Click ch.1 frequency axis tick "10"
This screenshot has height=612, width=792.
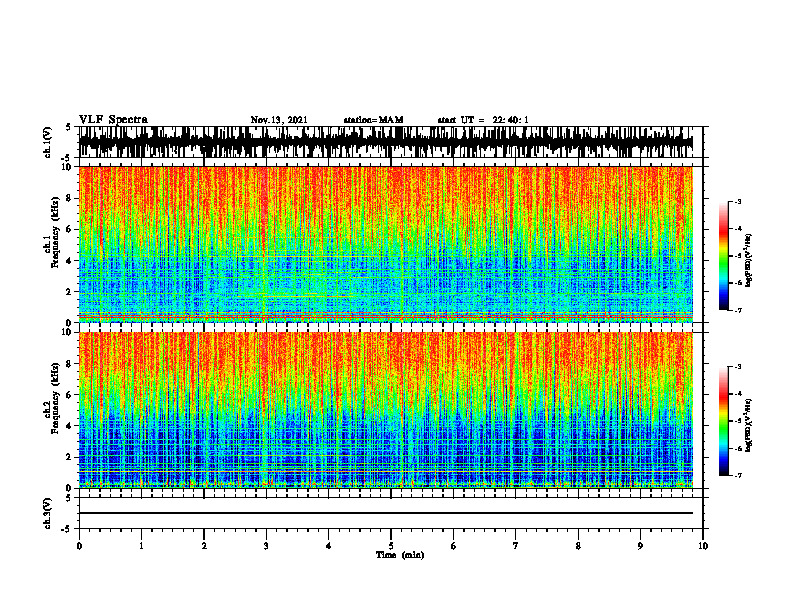[x=67, y=168]
